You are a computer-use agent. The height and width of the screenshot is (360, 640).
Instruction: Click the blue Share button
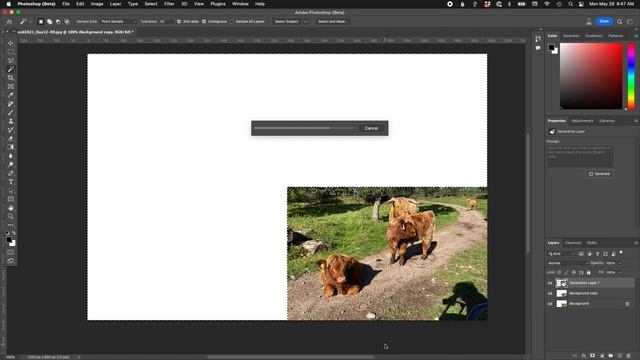click(604, 22)
